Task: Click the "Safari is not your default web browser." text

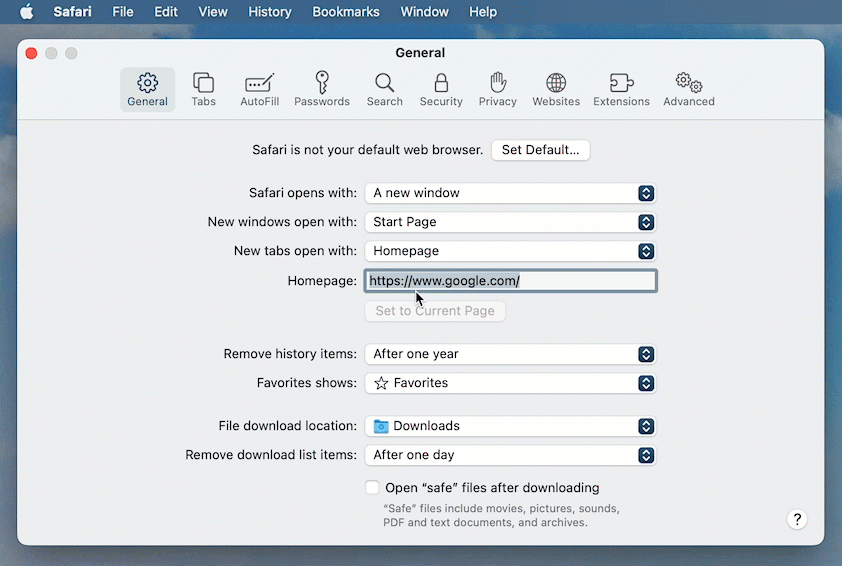Action: (368, 150)
